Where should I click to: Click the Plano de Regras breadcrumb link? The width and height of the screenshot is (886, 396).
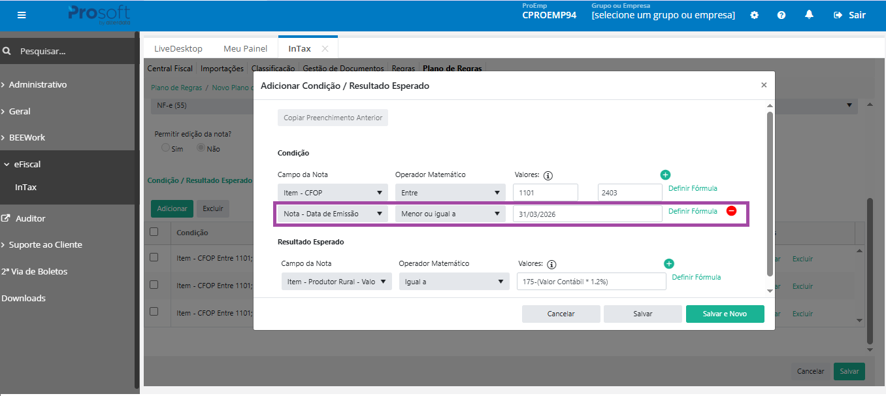pos(176,88)
